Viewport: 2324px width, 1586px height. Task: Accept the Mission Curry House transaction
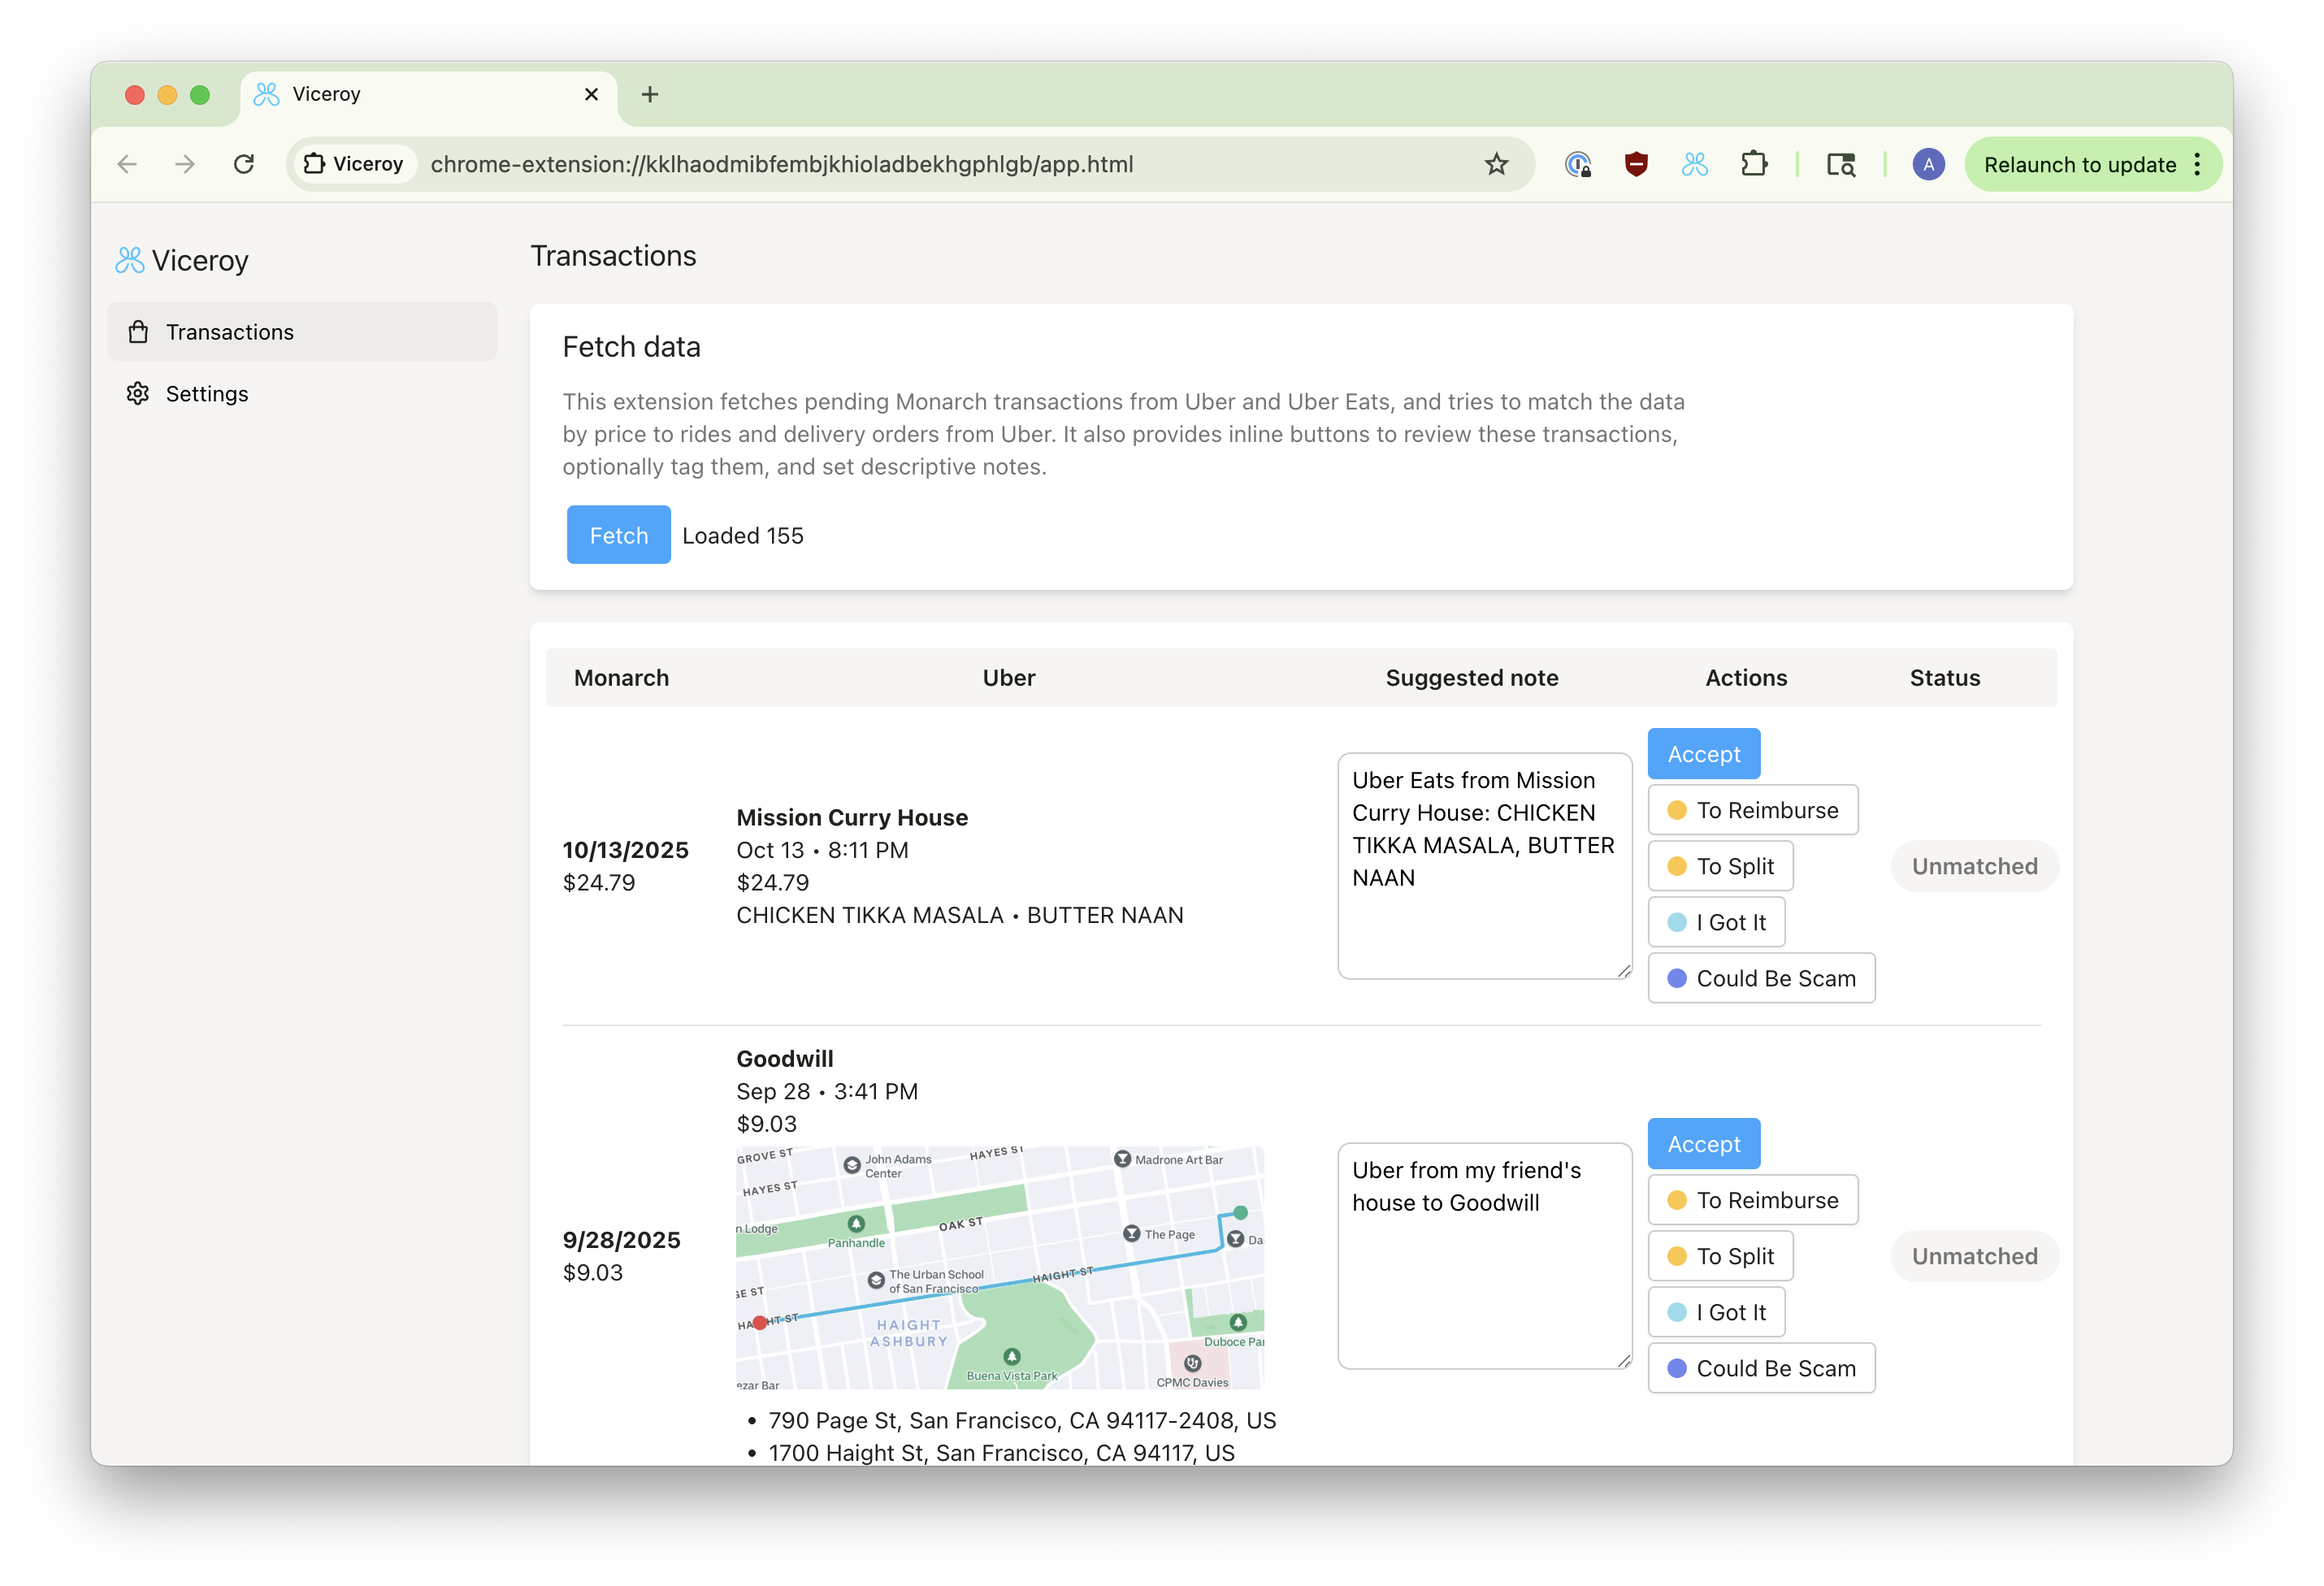click(1703, 754)
